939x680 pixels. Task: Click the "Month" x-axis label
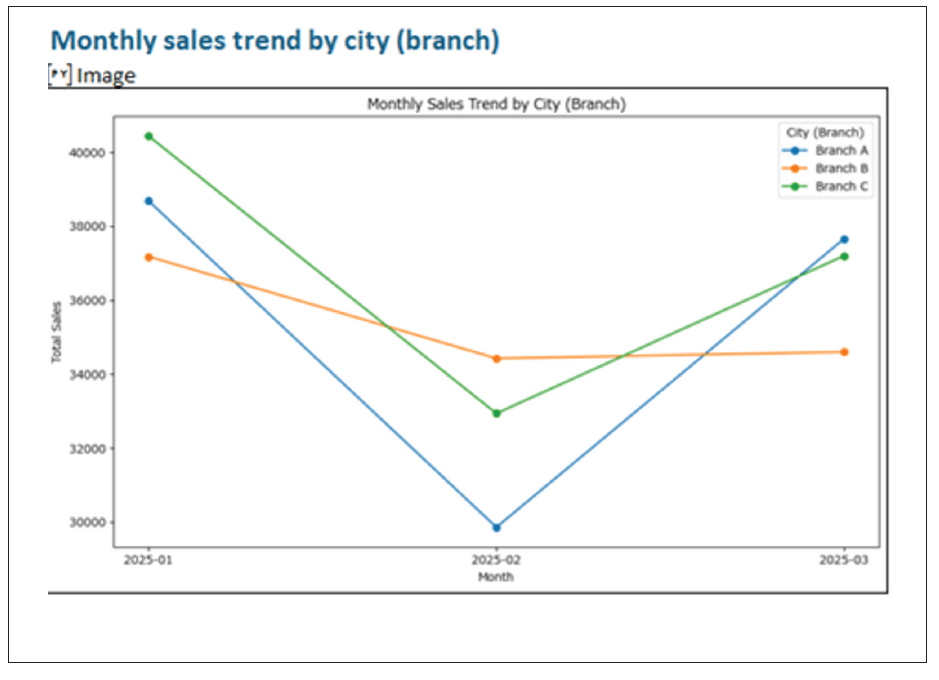point(496,577)
